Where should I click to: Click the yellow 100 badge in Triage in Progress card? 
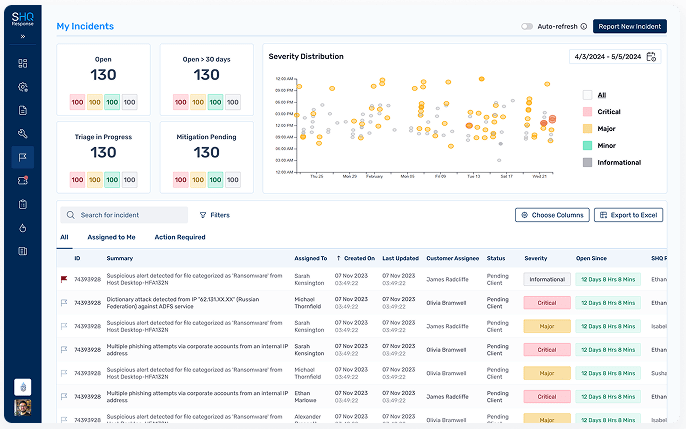(x=94, y=180)
